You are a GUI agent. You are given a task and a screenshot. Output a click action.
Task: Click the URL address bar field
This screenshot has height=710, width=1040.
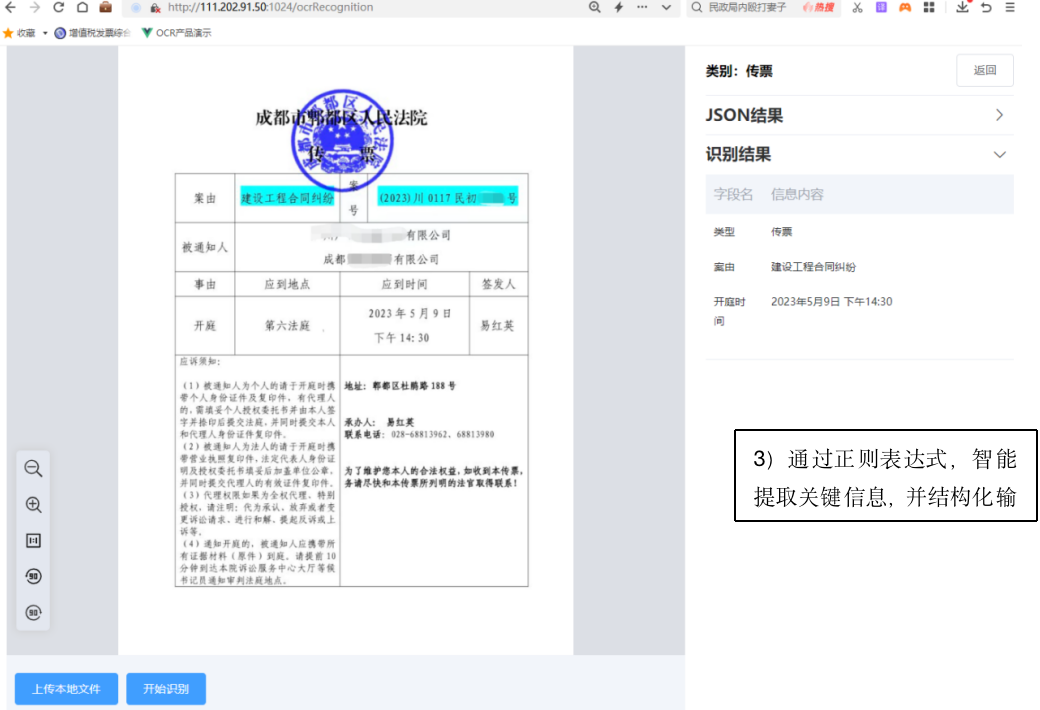[x=350, y=7]
